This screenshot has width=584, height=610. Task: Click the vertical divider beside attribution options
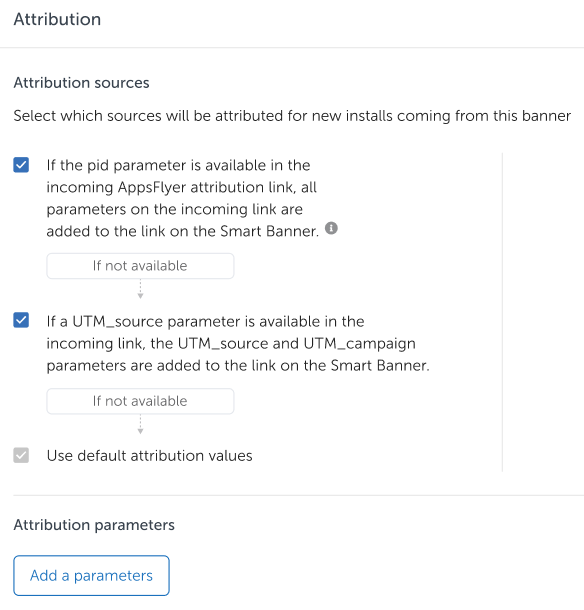click(x=502, y=312)
